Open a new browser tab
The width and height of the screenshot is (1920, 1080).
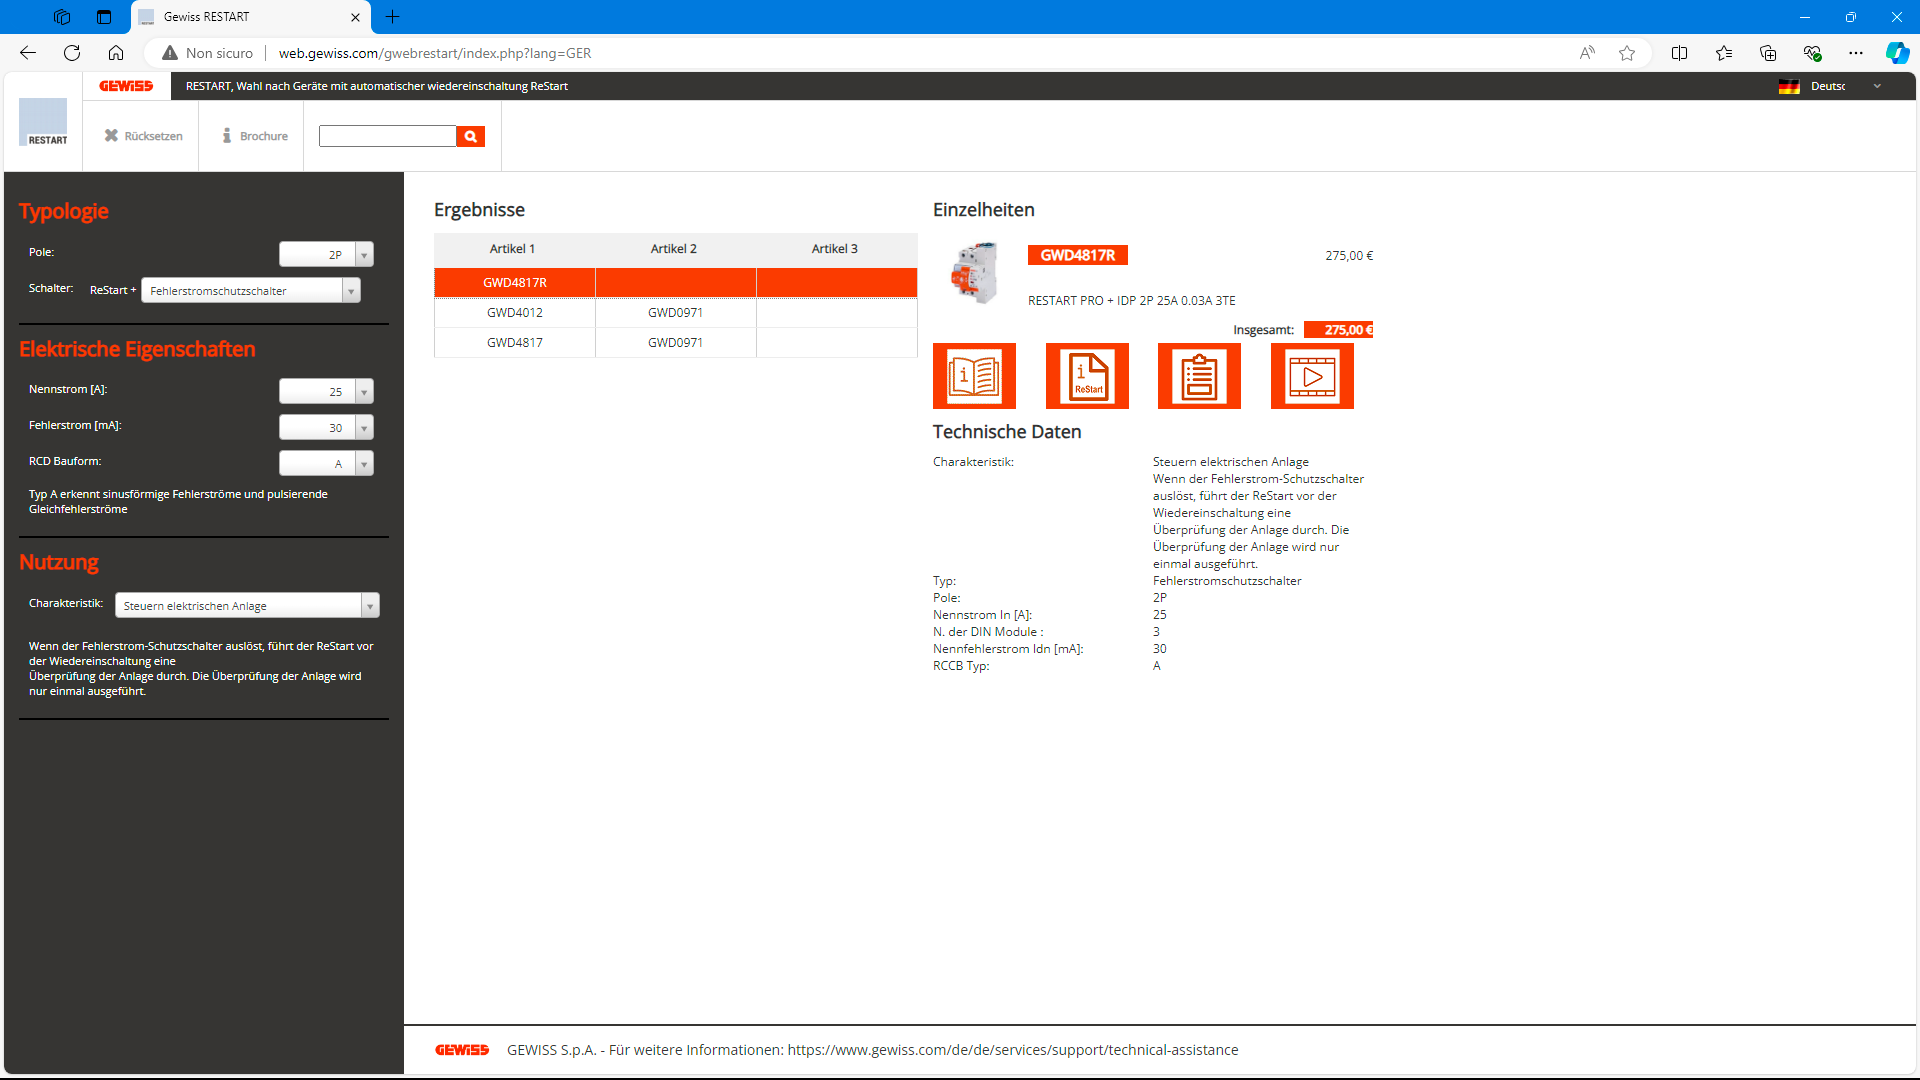point(393,17)
